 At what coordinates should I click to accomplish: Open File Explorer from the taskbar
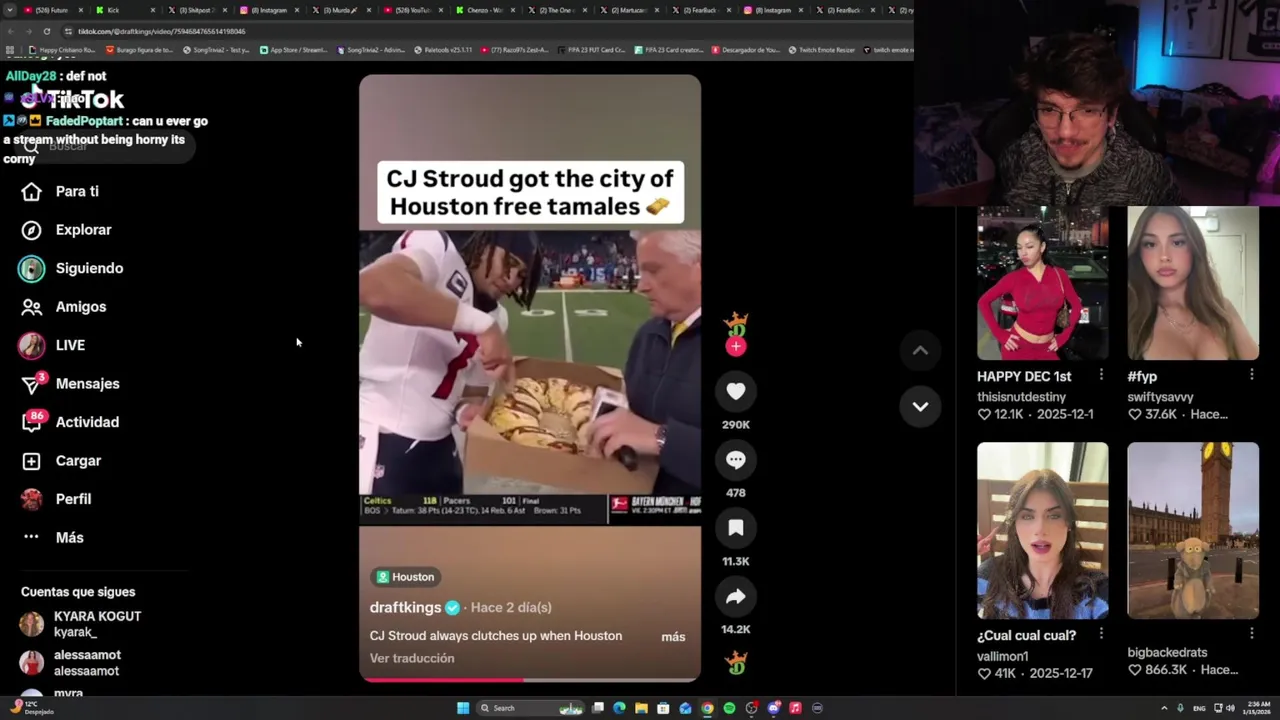click(641, 708)
